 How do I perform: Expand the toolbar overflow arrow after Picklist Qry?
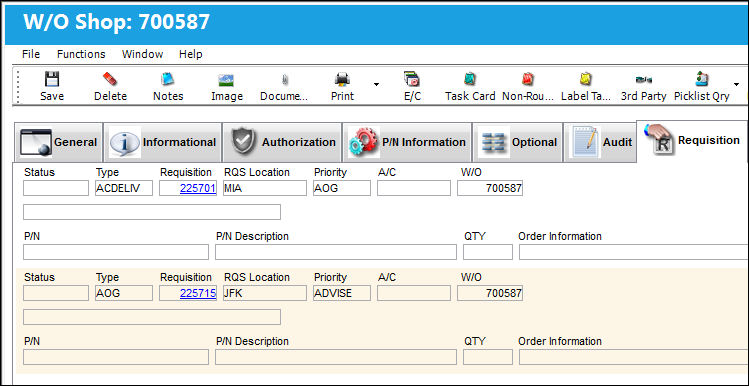tap(737, 85)
